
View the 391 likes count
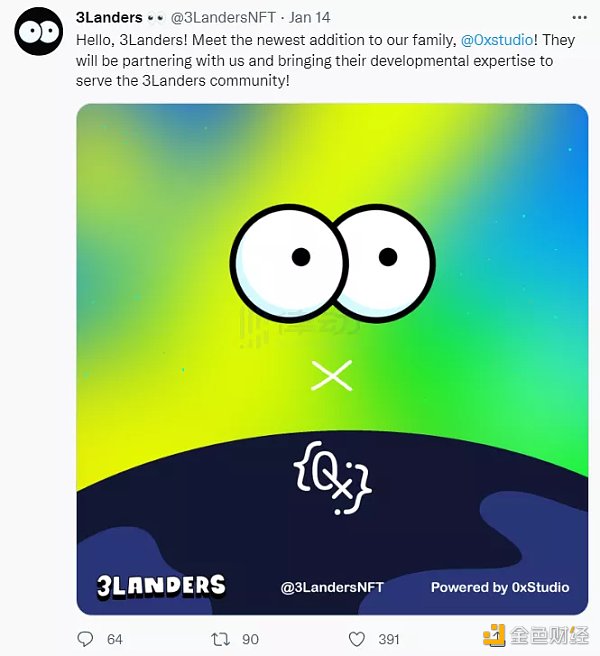tap(389, 639)
